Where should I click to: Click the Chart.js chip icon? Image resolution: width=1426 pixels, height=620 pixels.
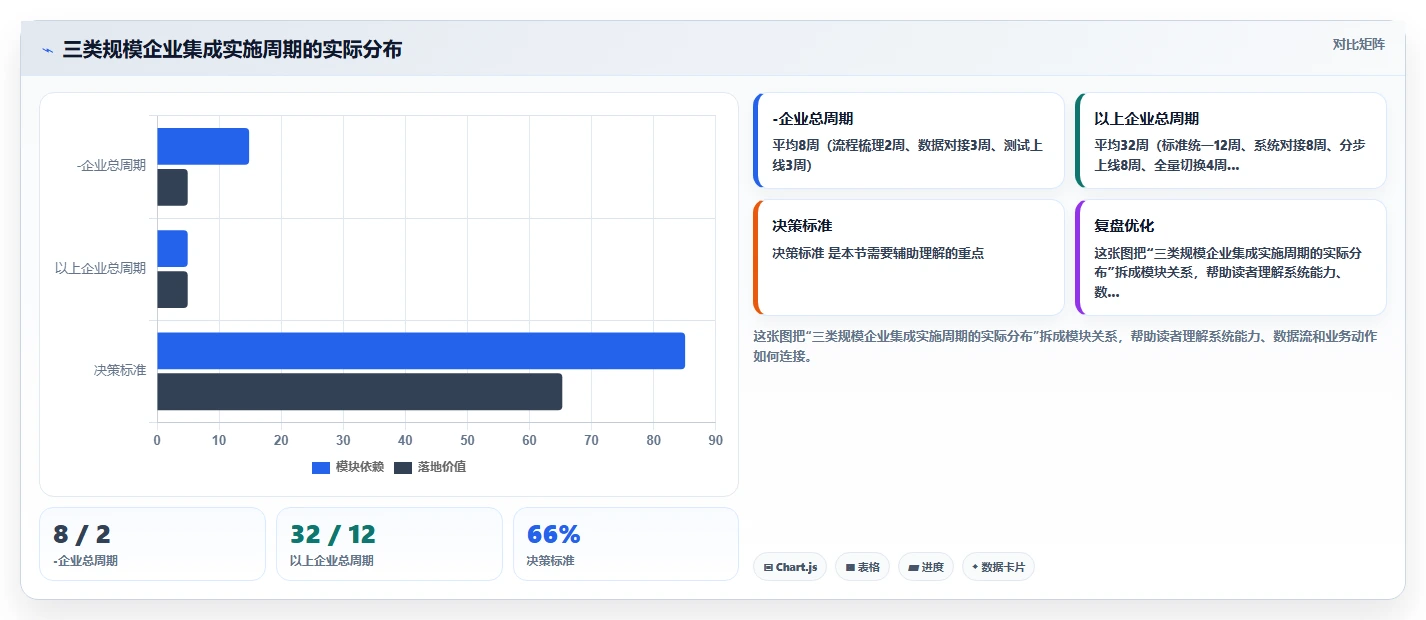[768, 567]
